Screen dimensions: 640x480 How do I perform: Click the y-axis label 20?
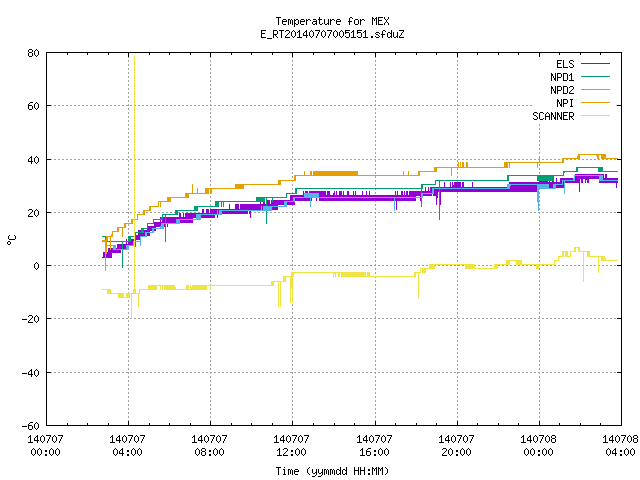point(33,213)
